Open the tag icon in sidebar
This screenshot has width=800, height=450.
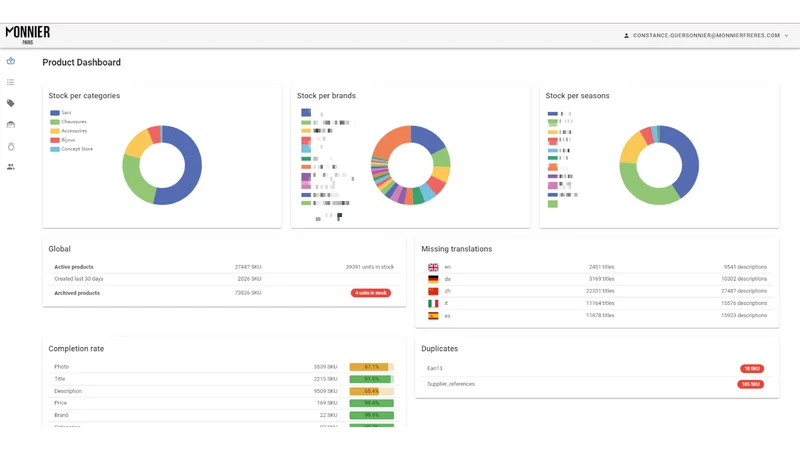pos(11,103)
